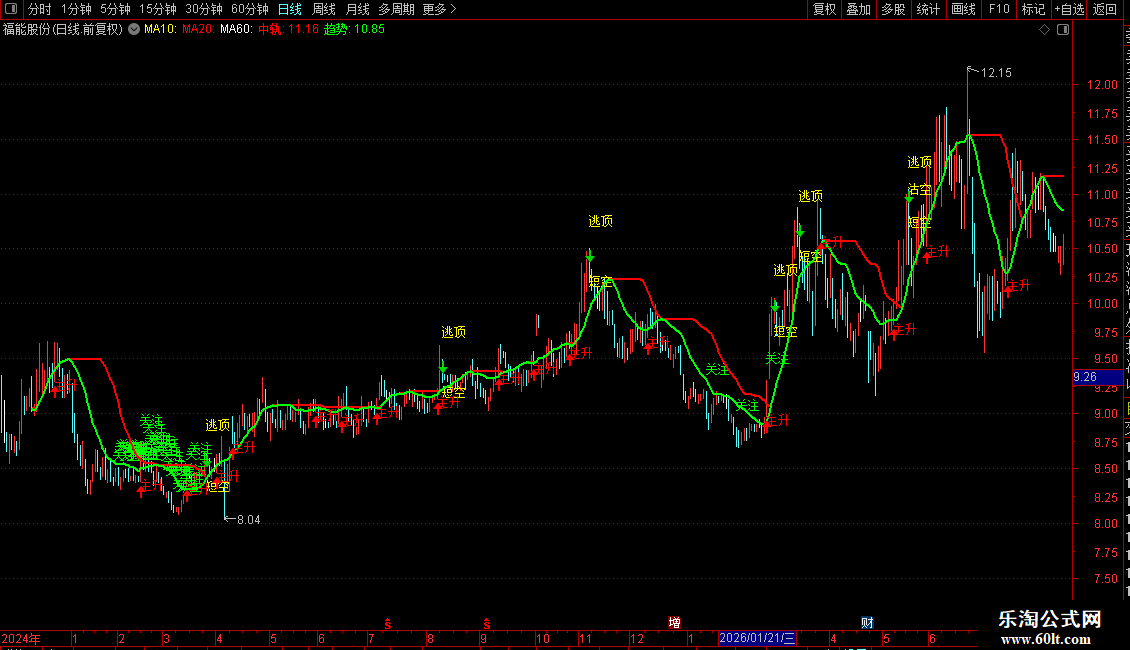Screen dimensions: 1130x650
Task: Select the 周线 weekly chart tab
Action: coord(324,9)
